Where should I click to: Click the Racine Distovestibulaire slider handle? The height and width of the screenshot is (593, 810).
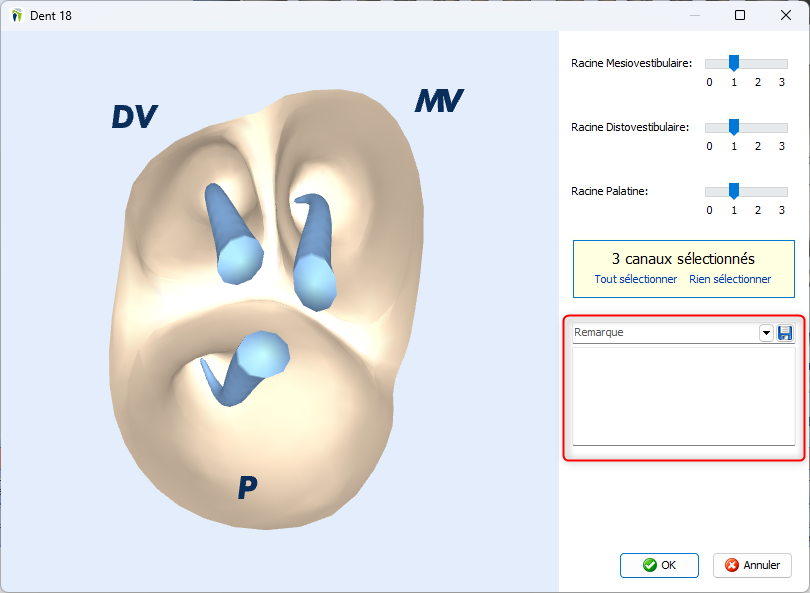point(734,127)
